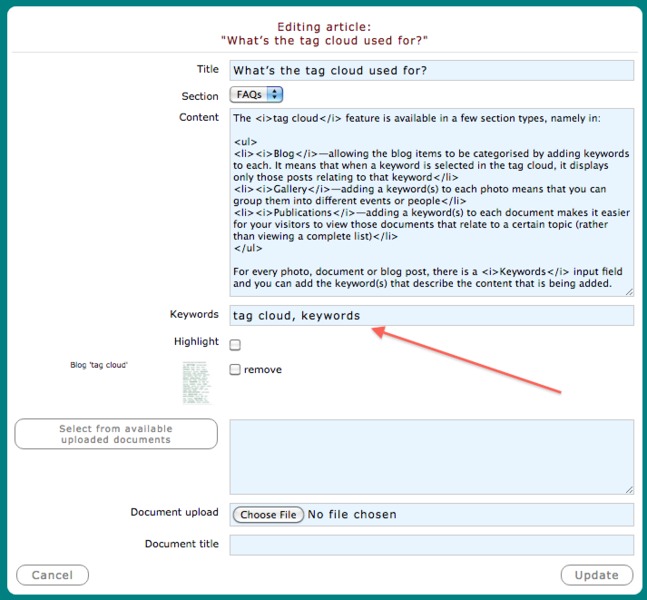Click the Document title input field

(431, 545)
